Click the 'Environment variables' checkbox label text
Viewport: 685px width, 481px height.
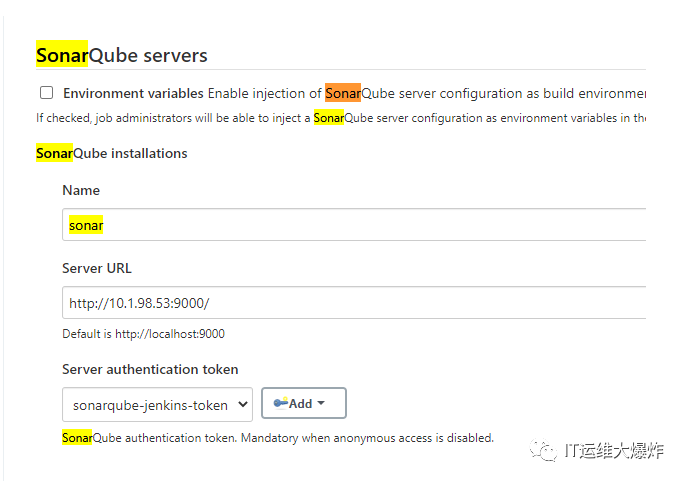pyautogui.click(x=133, y=93)
